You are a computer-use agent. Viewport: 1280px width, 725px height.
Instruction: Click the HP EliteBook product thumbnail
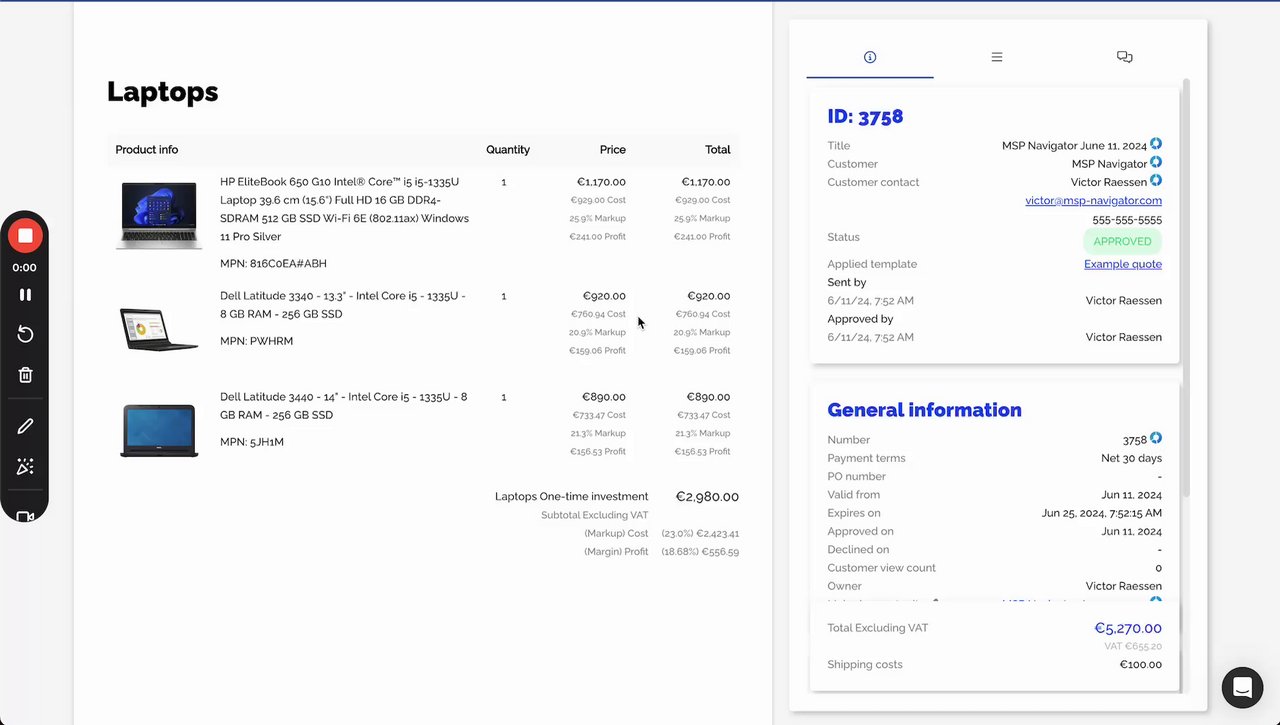point(159,215)
